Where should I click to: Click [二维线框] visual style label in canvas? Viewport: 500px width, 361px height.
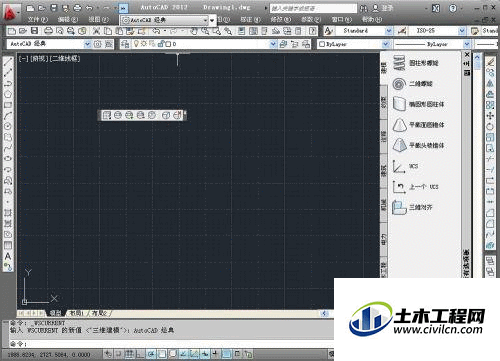66,59
